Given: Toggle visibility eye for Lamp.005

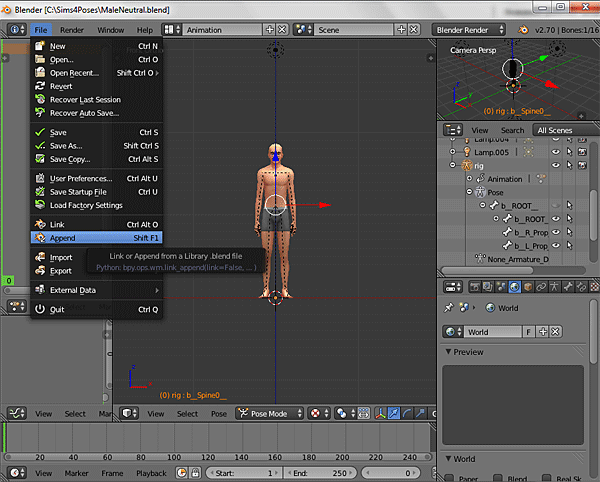Looking at the screenshot, I should click(556, 152).
